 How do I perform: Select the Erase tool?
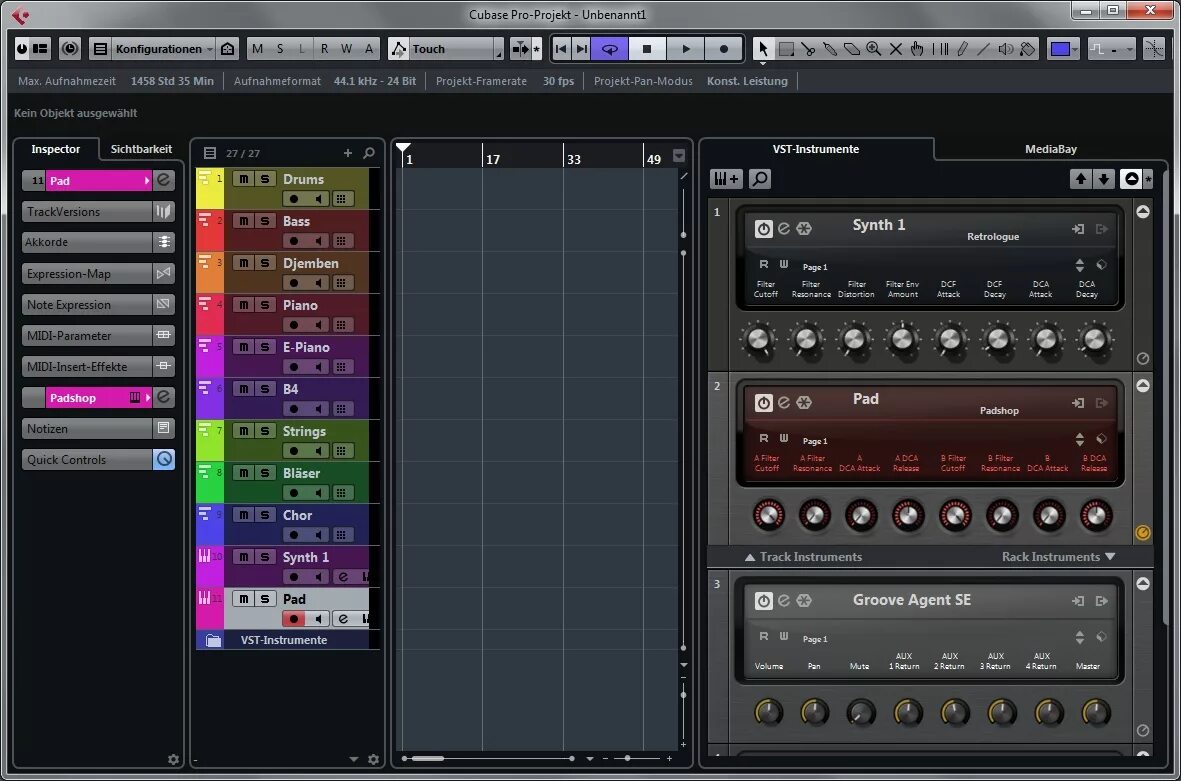[852, 49]
